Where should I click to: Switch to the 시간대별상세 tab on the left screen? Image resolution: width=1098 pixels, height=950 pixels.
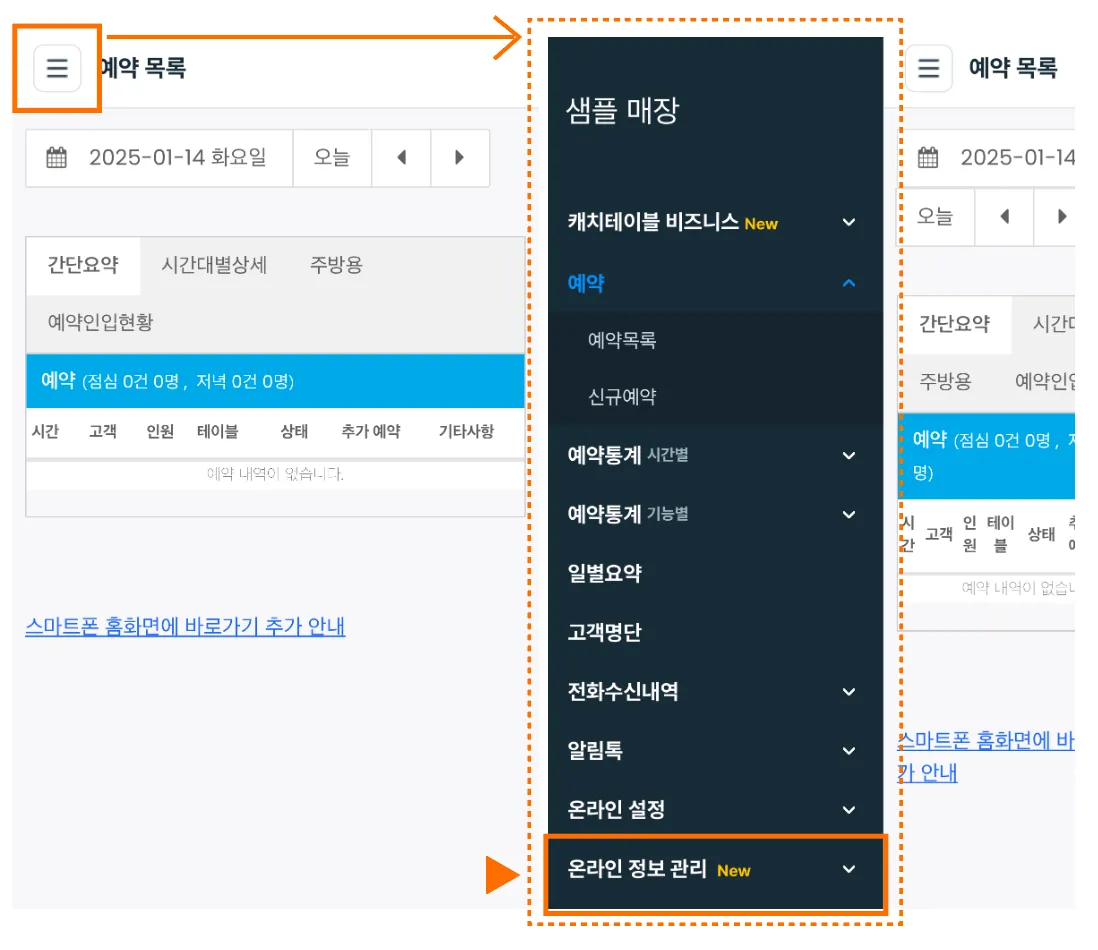point(214,265)
